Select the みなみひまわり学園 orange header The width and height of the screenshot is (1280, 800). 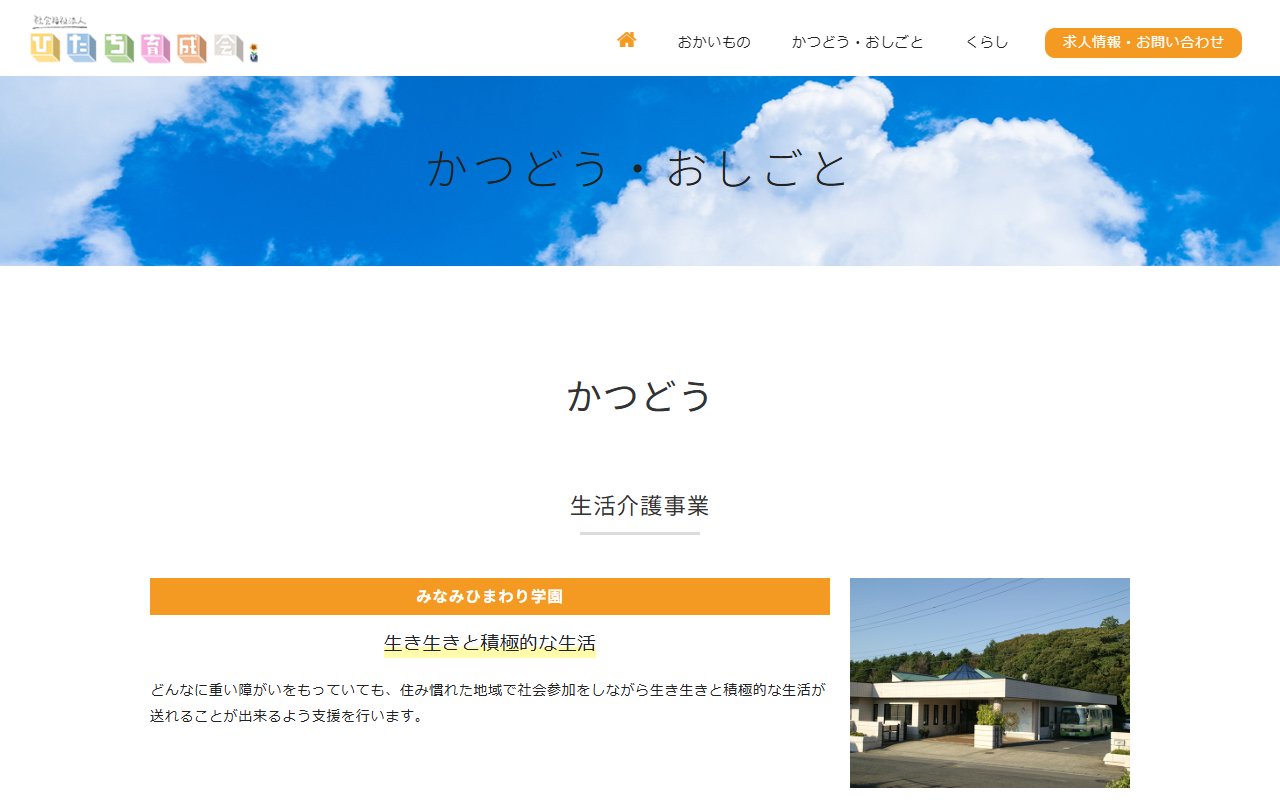point(490,596)
